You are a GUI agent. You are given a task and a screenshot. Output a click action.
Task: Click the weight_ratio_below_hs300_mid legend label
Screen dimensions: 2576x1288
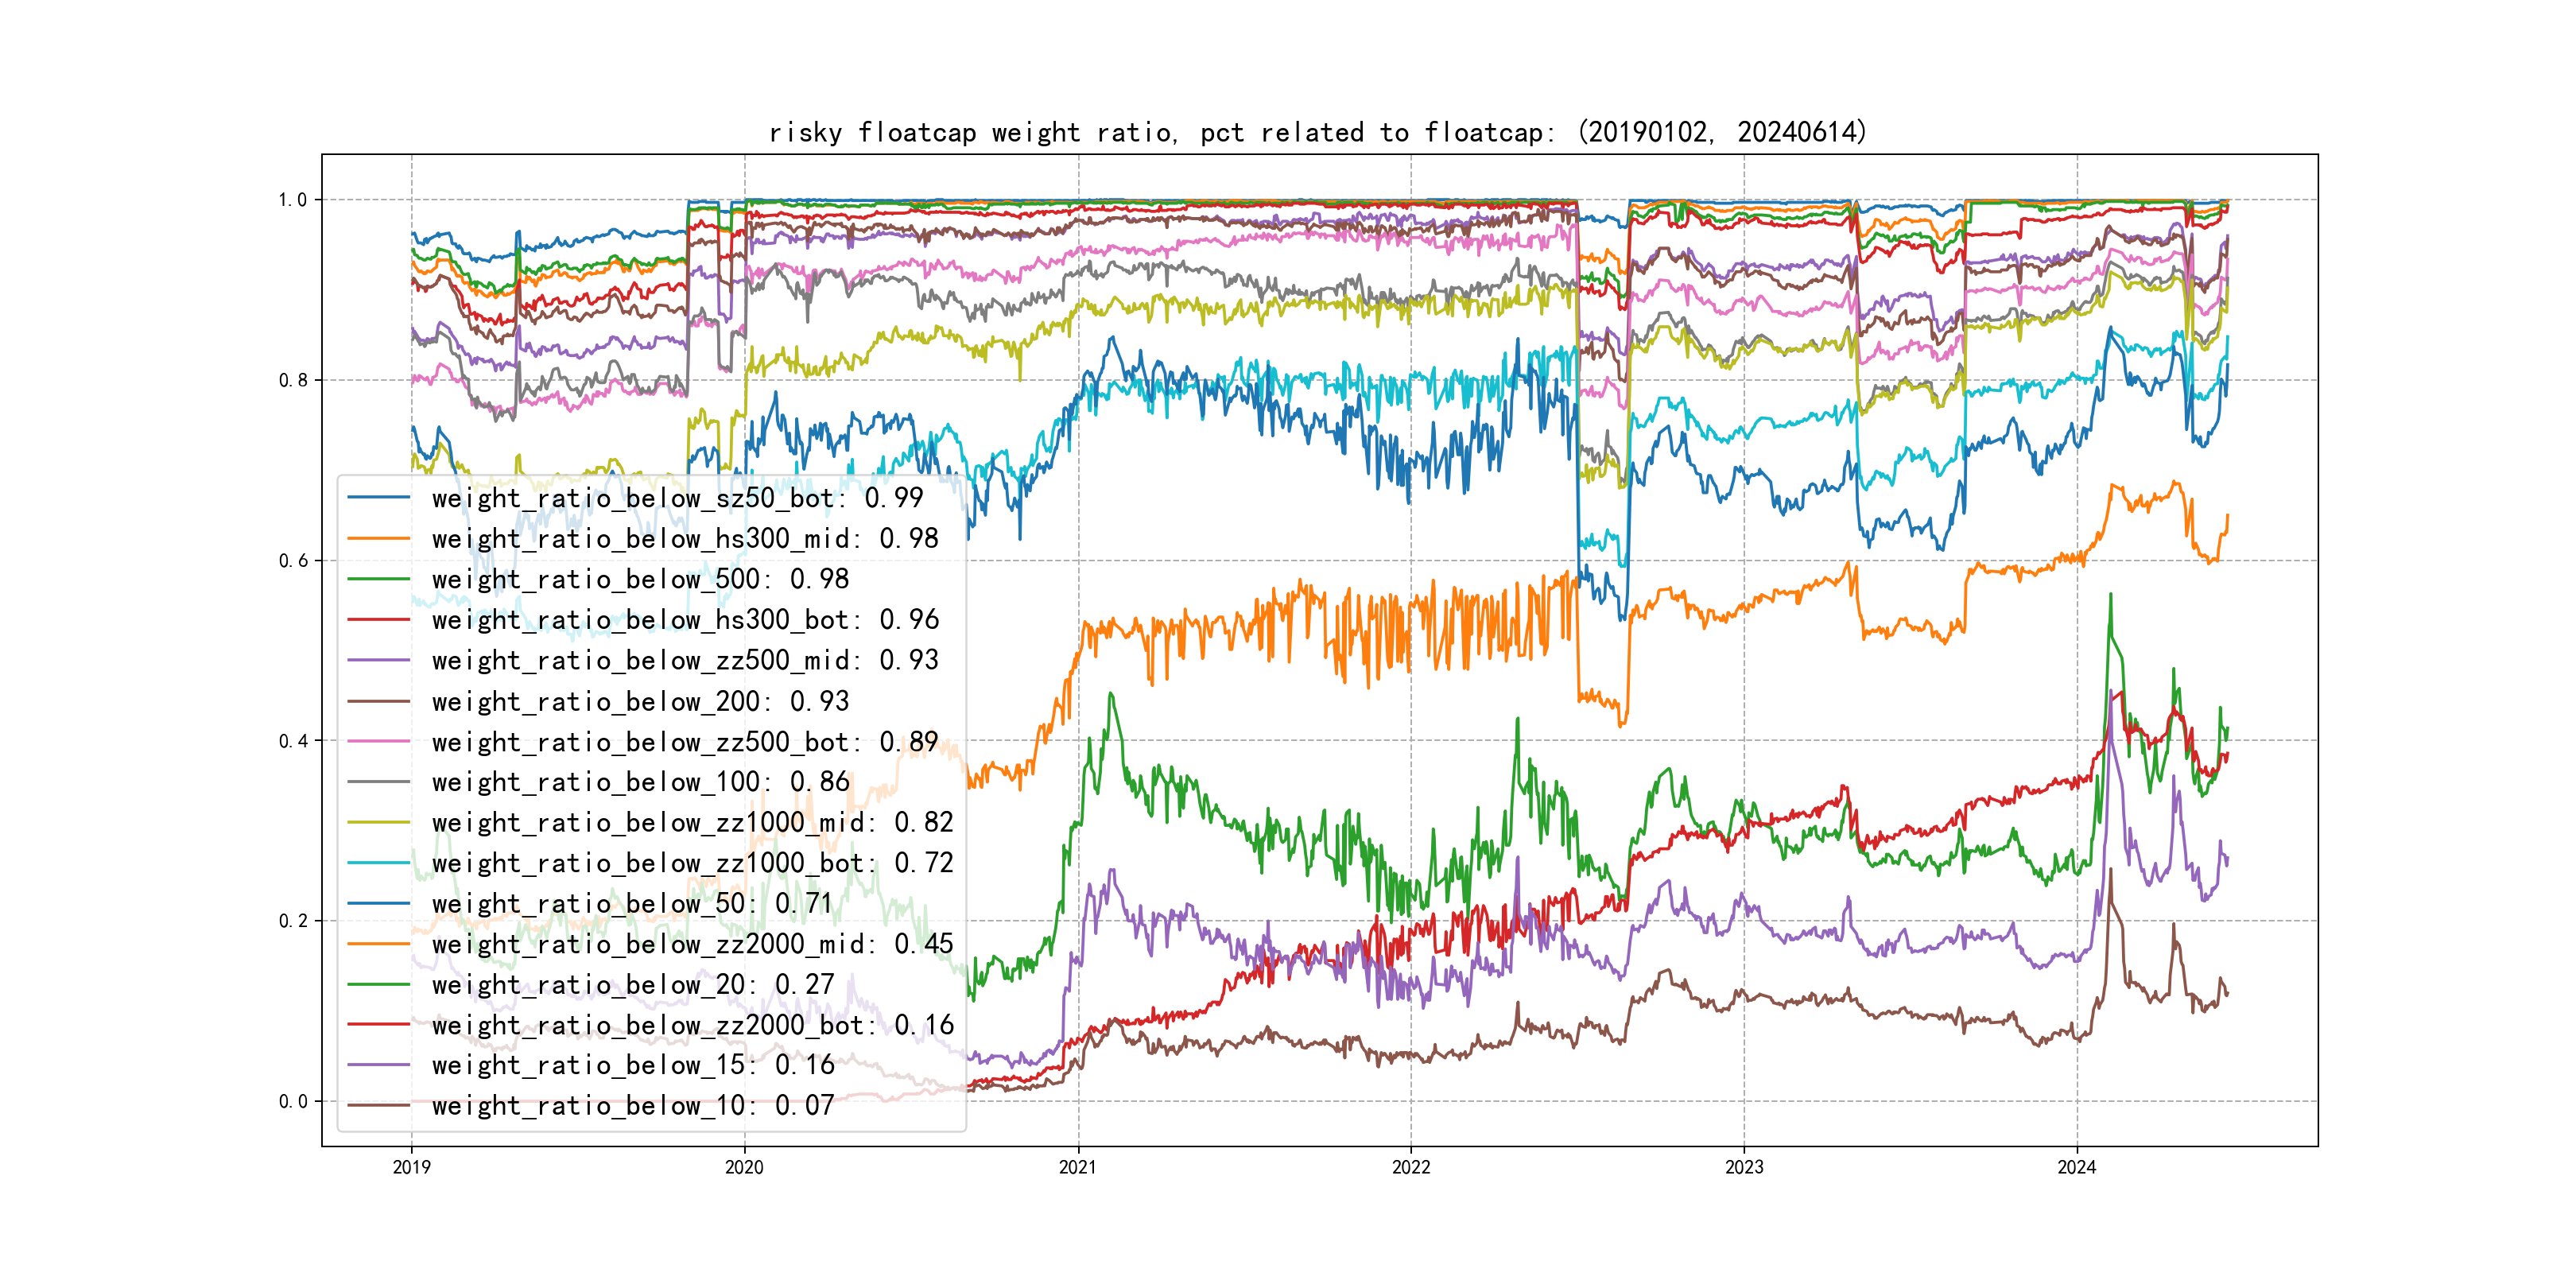coord(685,539)
